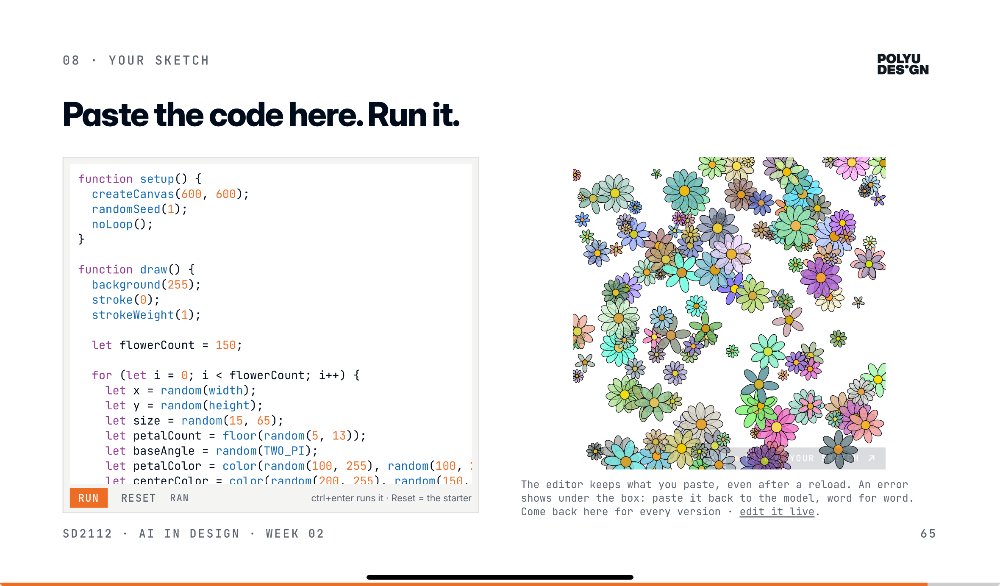Click the '08 · YOUR SKETCH' section header
The height and width of the screenshot is (586, 1000).
(x=136, y=61)
